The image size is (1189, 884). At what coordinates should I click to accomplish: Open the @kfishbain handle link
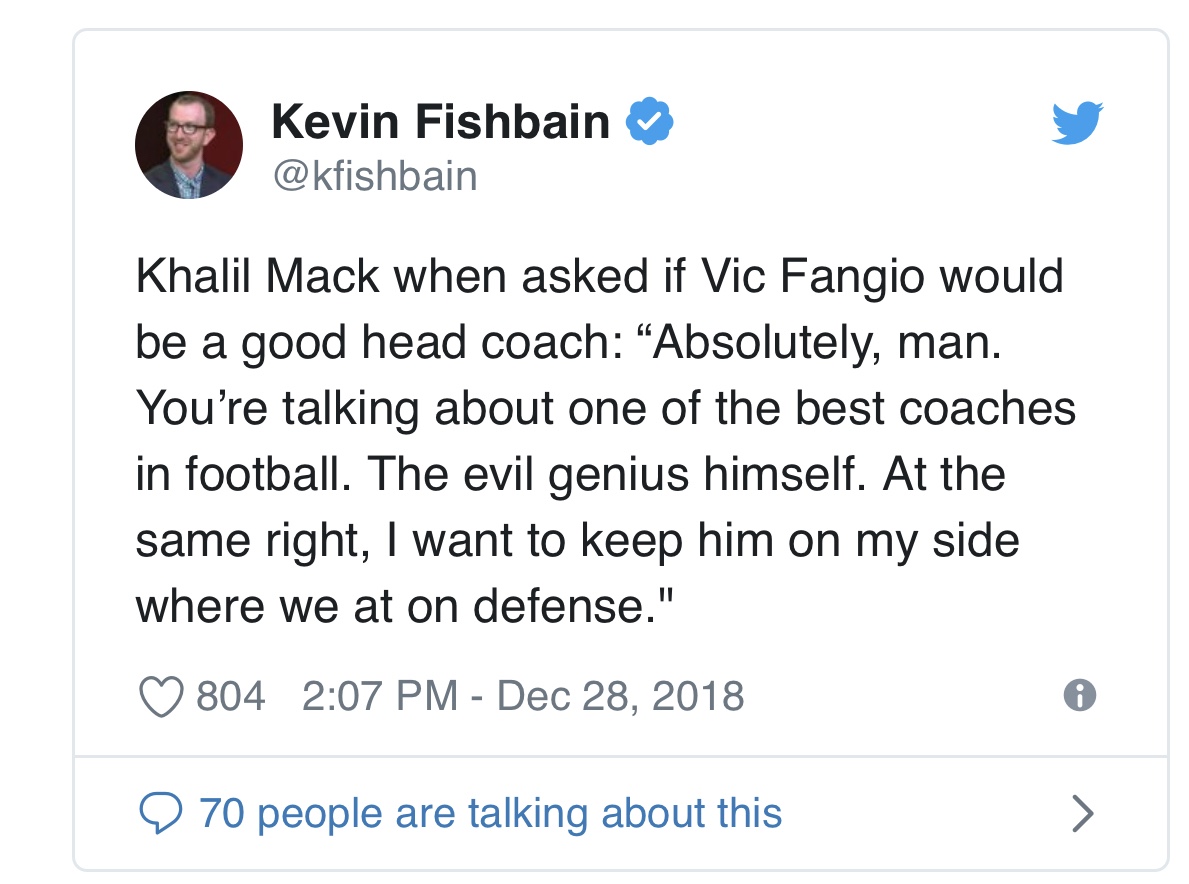[x=374, y=177]
